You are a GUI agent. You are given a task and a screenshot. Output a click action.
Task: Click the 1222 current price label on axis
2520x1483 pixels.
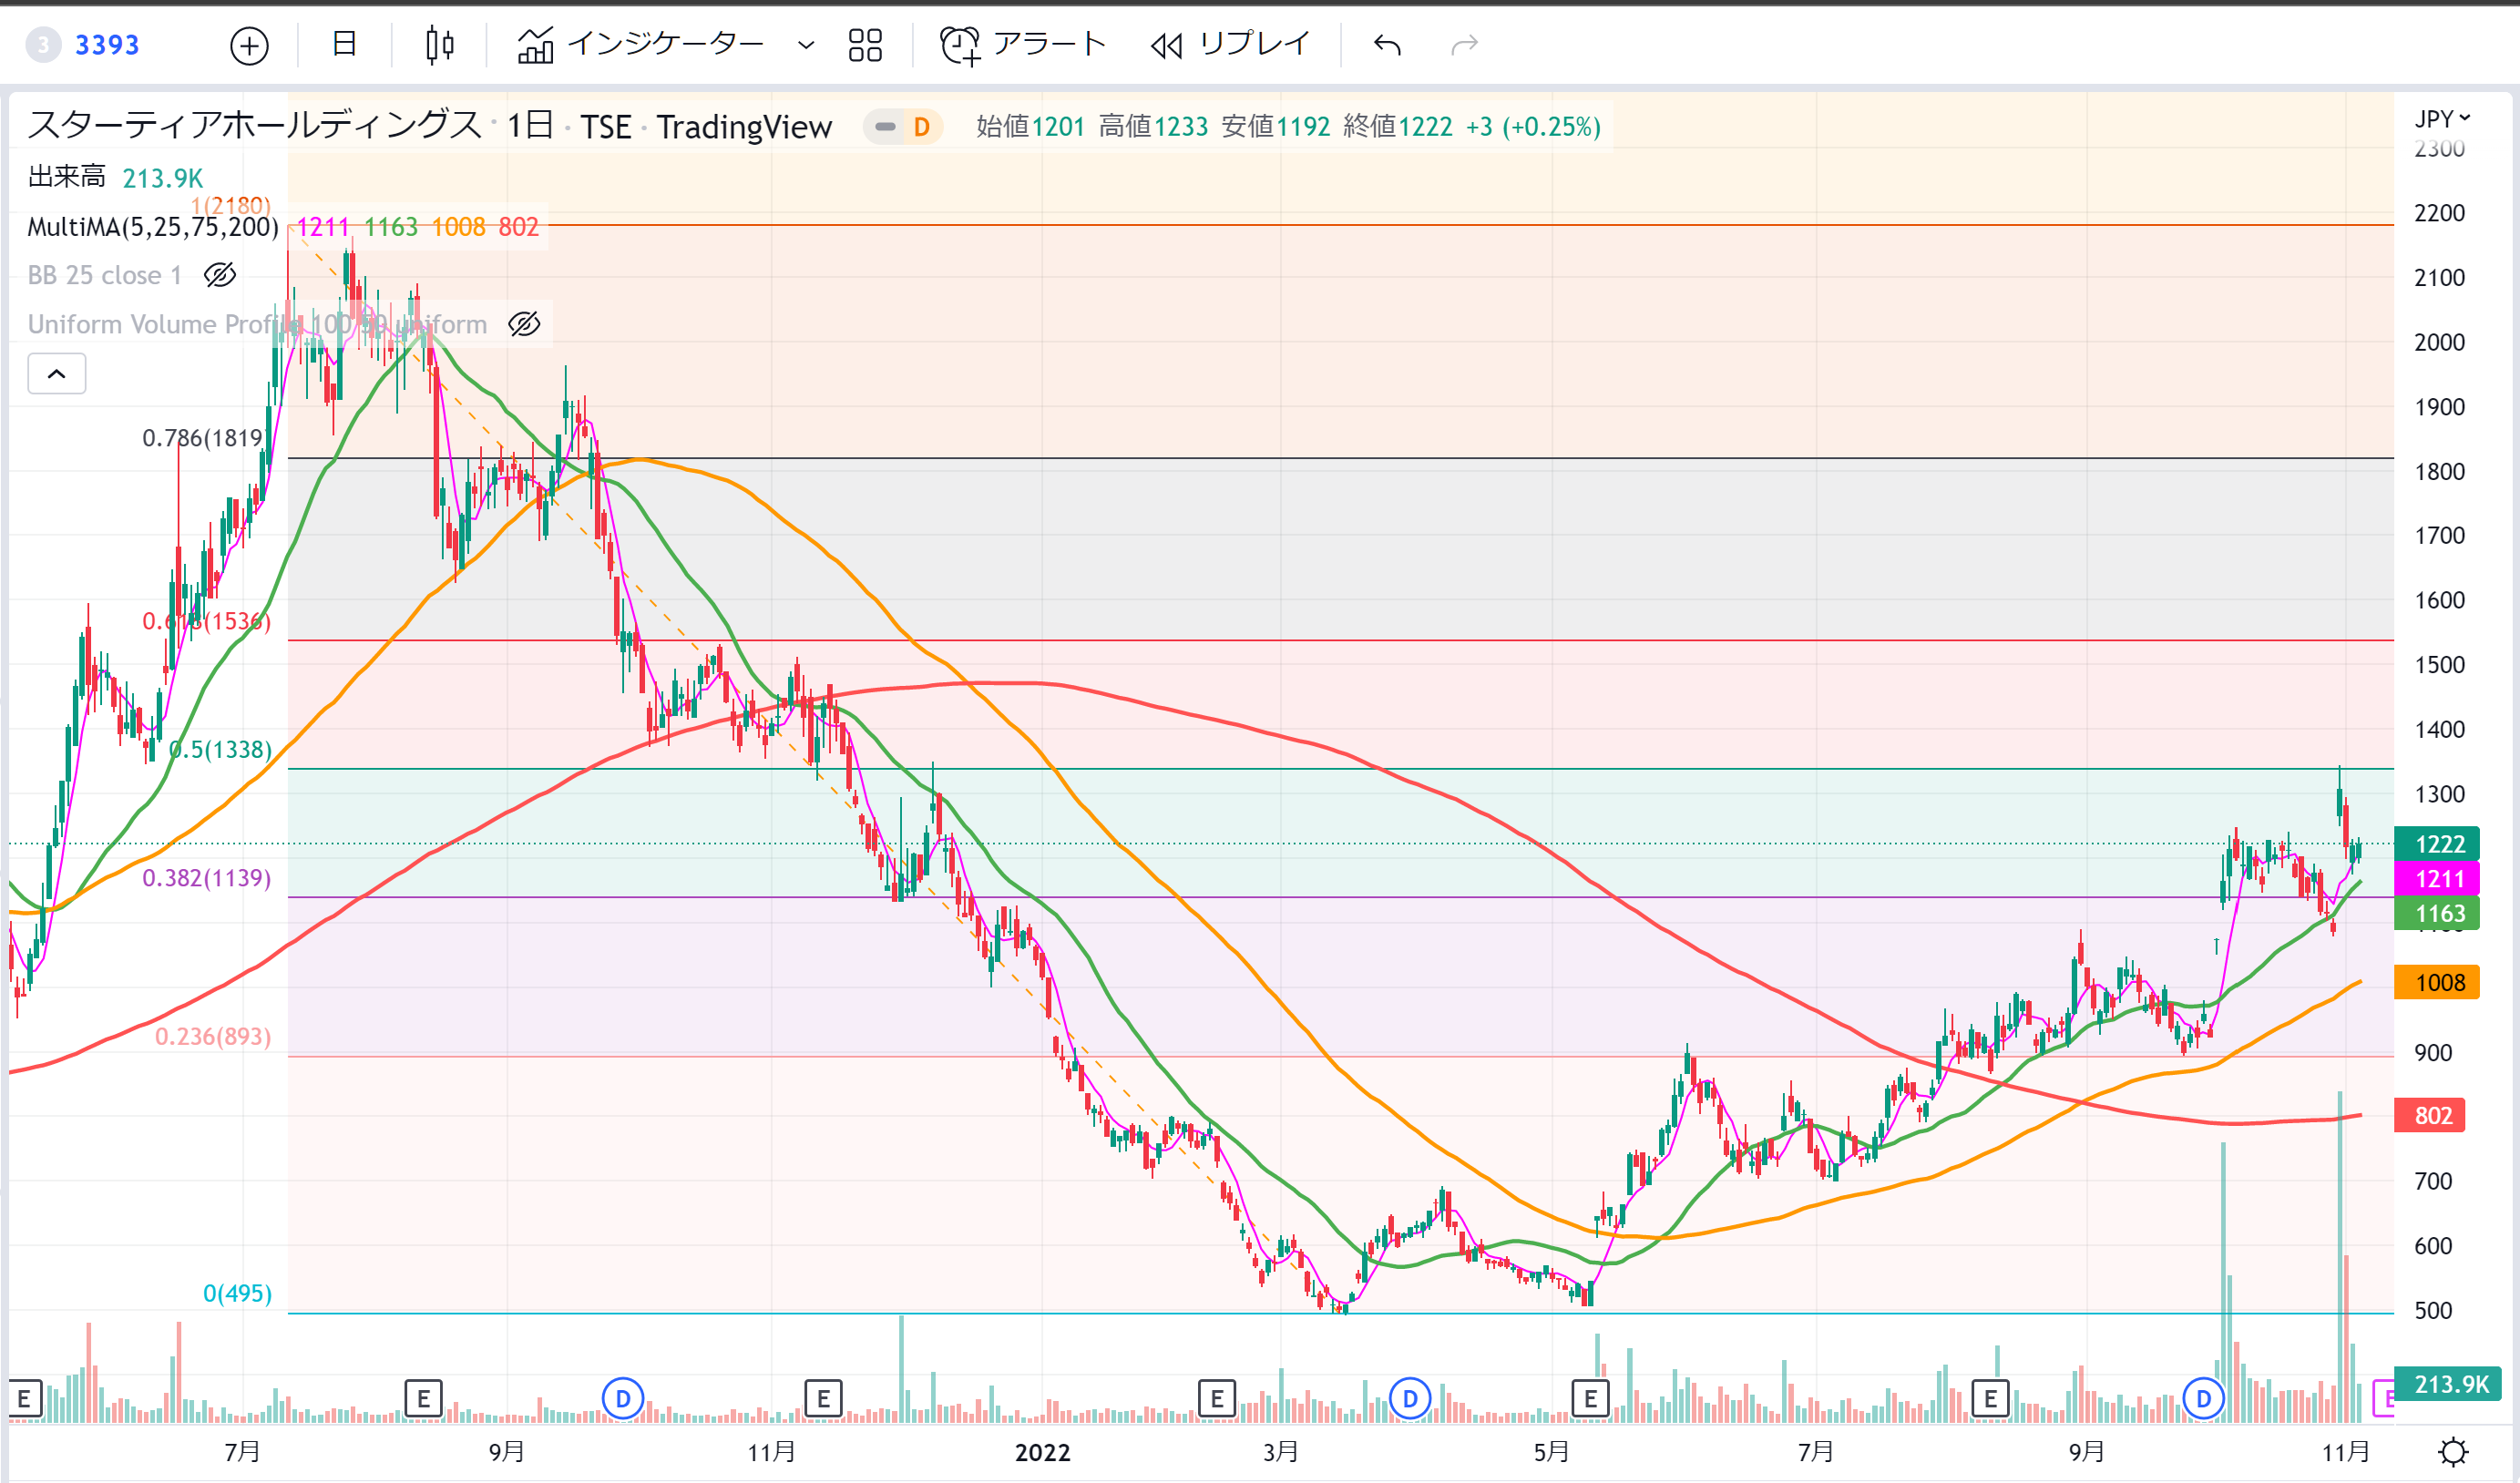[2436, 844]
